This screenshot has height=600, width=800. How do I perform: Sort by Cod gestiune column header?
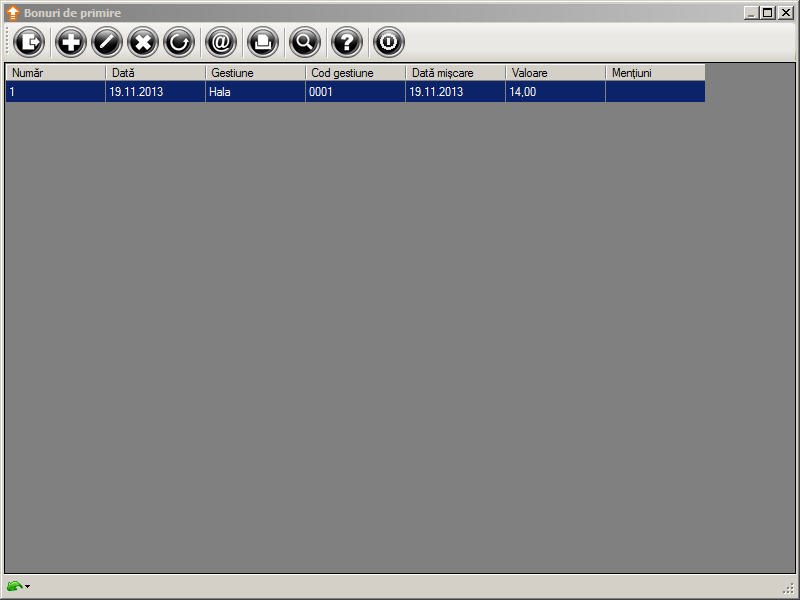click(355, 73)
